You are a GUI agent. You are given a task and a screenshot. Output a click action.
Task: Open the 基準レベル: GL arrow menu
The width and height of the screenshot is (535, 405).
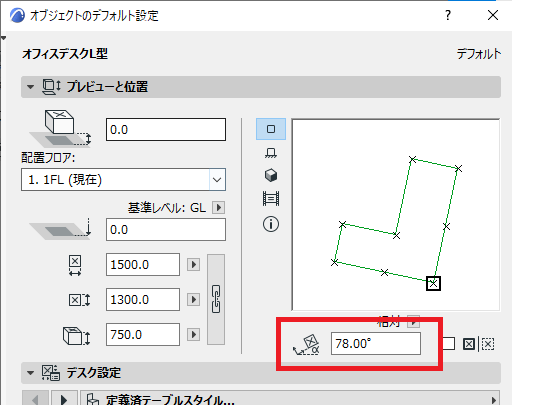tap(219, 207)
